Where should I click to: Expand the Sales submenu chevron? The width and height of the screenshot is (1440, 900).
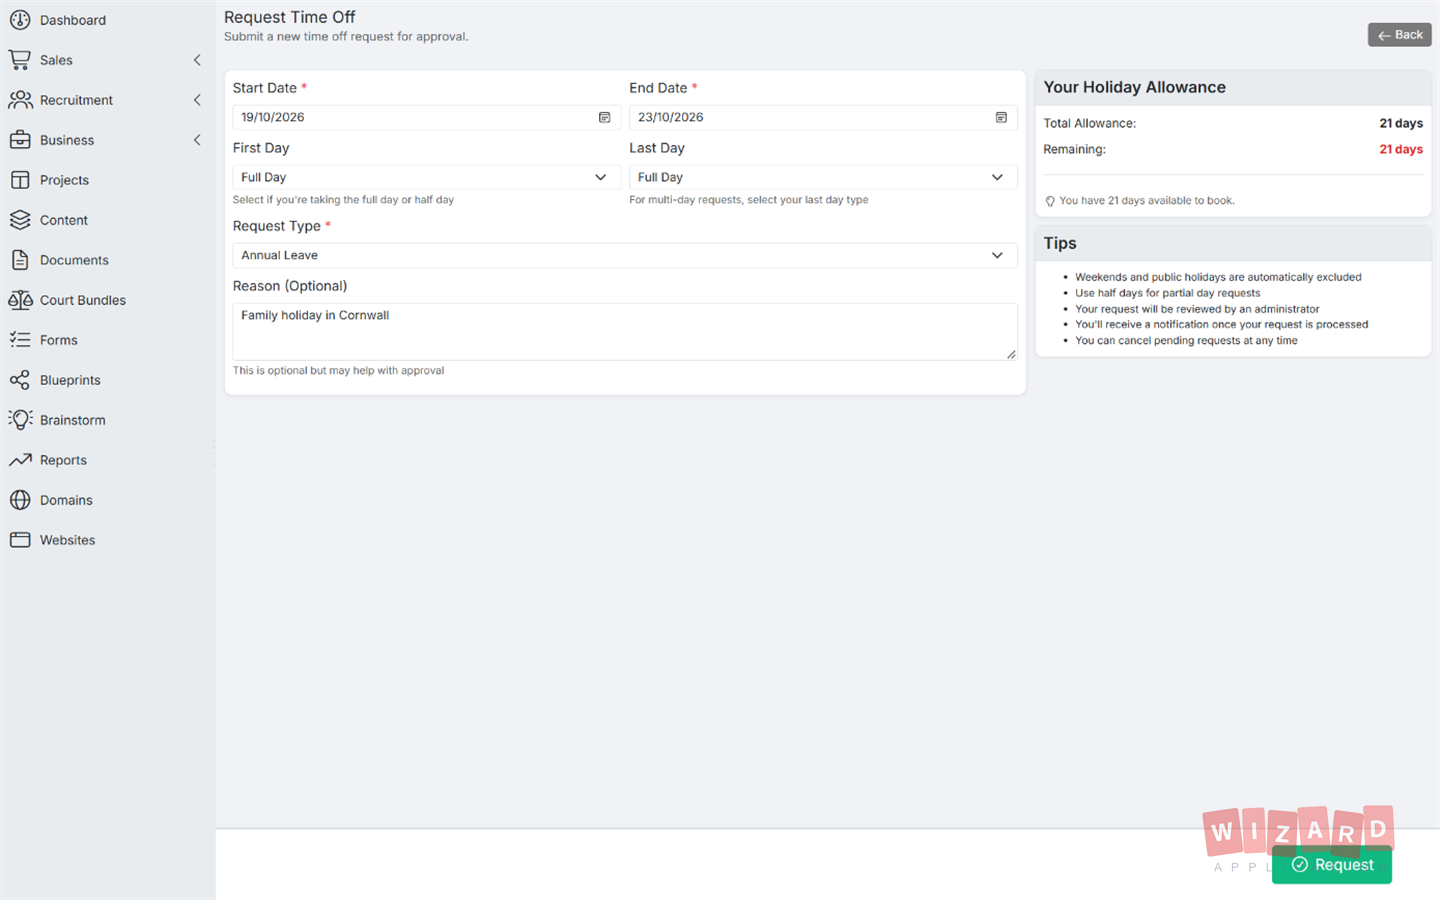(197, 60)
